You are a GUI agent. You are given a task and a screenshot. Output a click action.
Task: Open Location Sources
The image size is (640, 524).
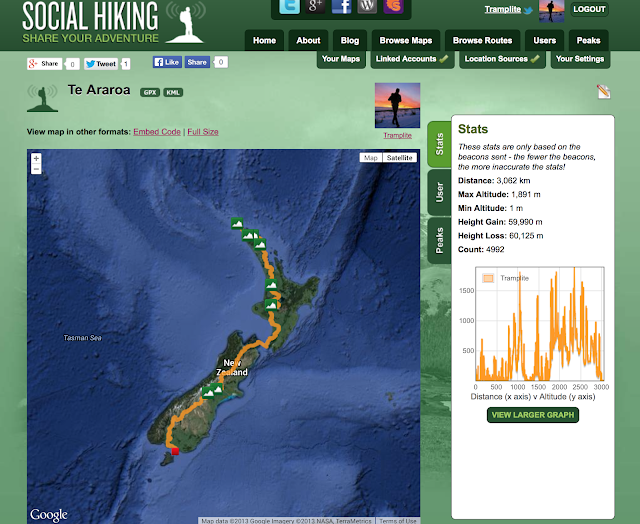tap(502, 59)
